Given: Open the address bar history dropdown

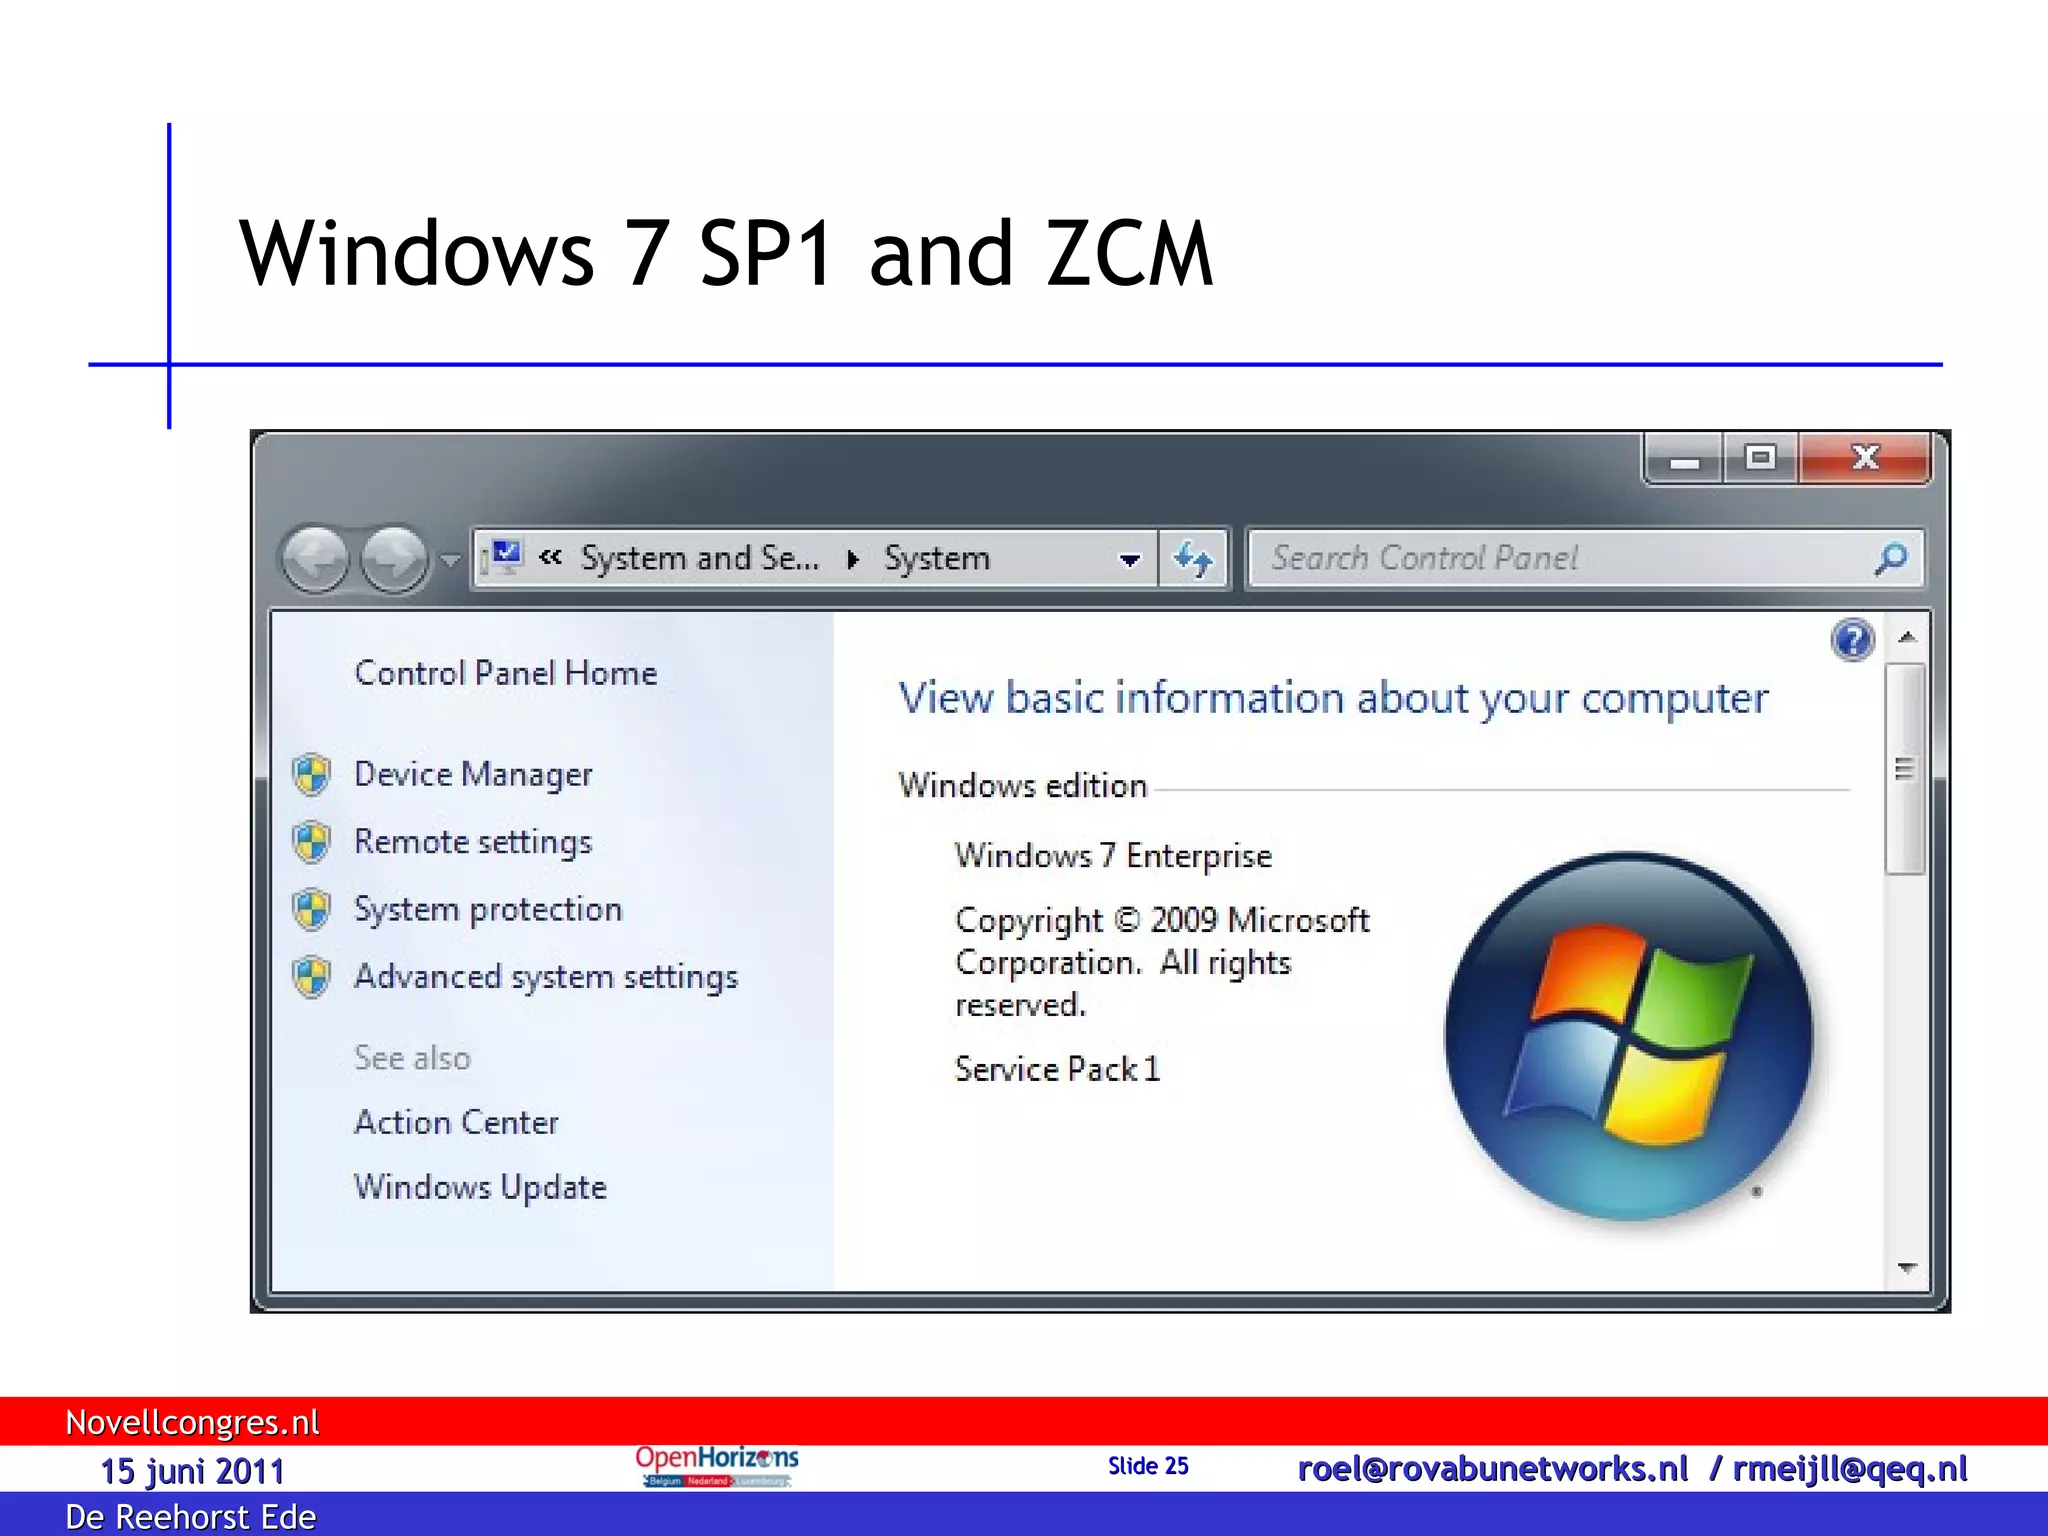Looking at the screenshot, I should pos(1130,560).
